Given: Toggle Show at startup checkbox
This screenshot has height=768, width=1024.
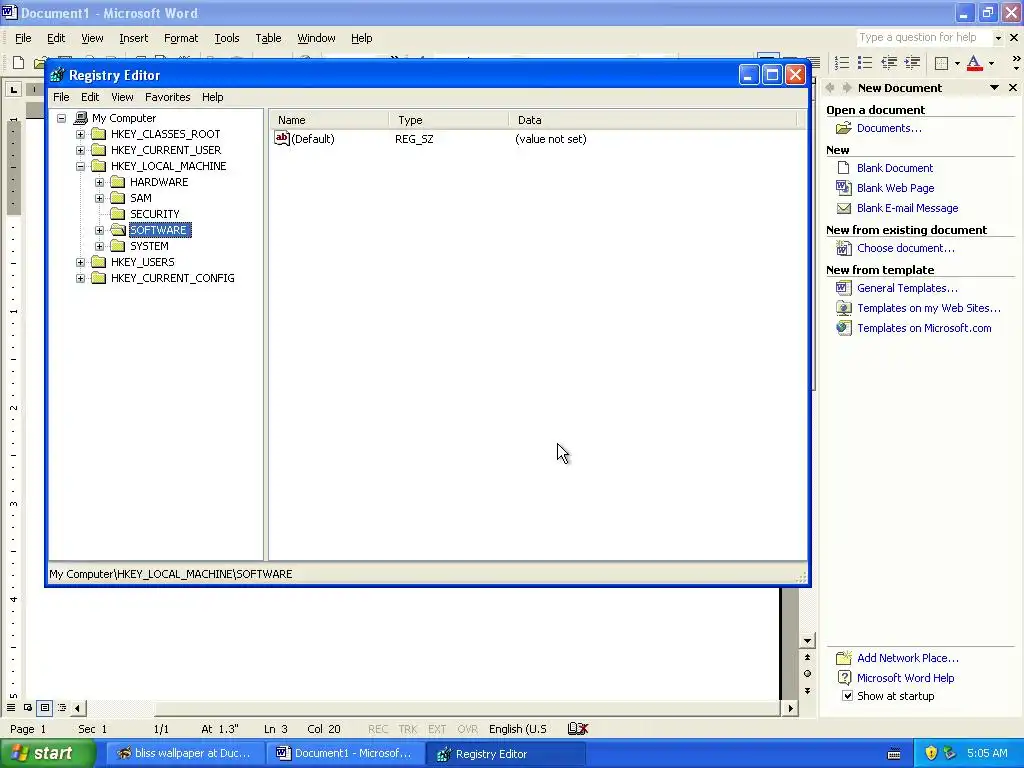Looking at the screenshot, I should [847, 696].
